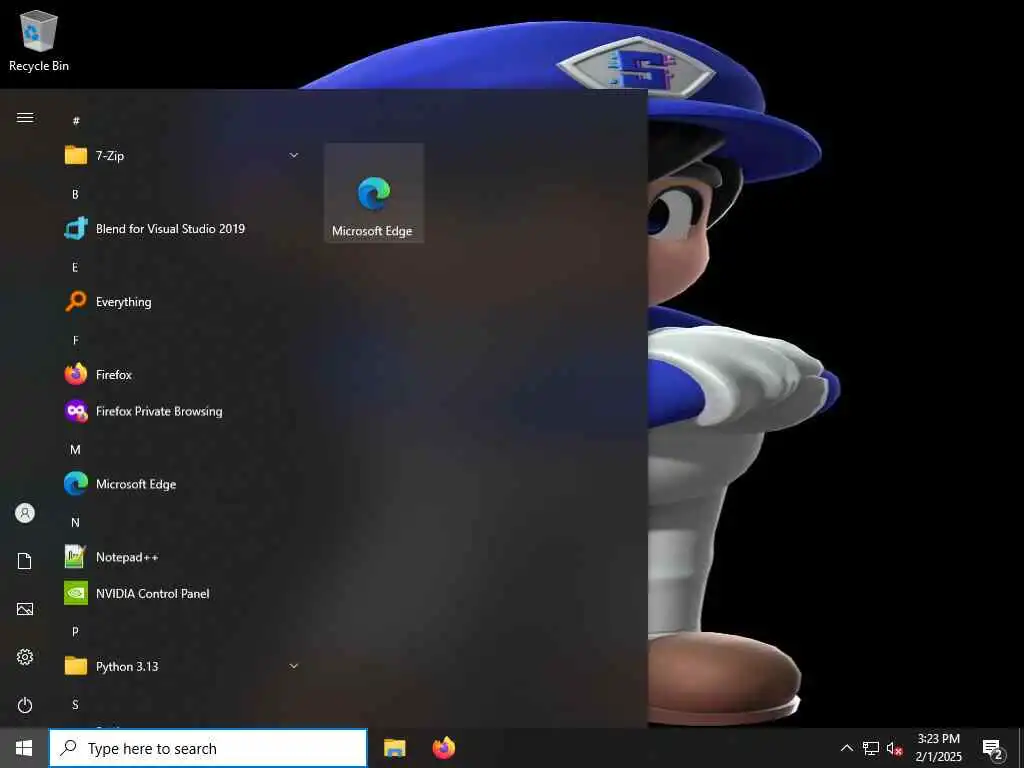Click the S letter group header
The image size is (1024, 768).
pyautogui.click(x=75, y=705)
